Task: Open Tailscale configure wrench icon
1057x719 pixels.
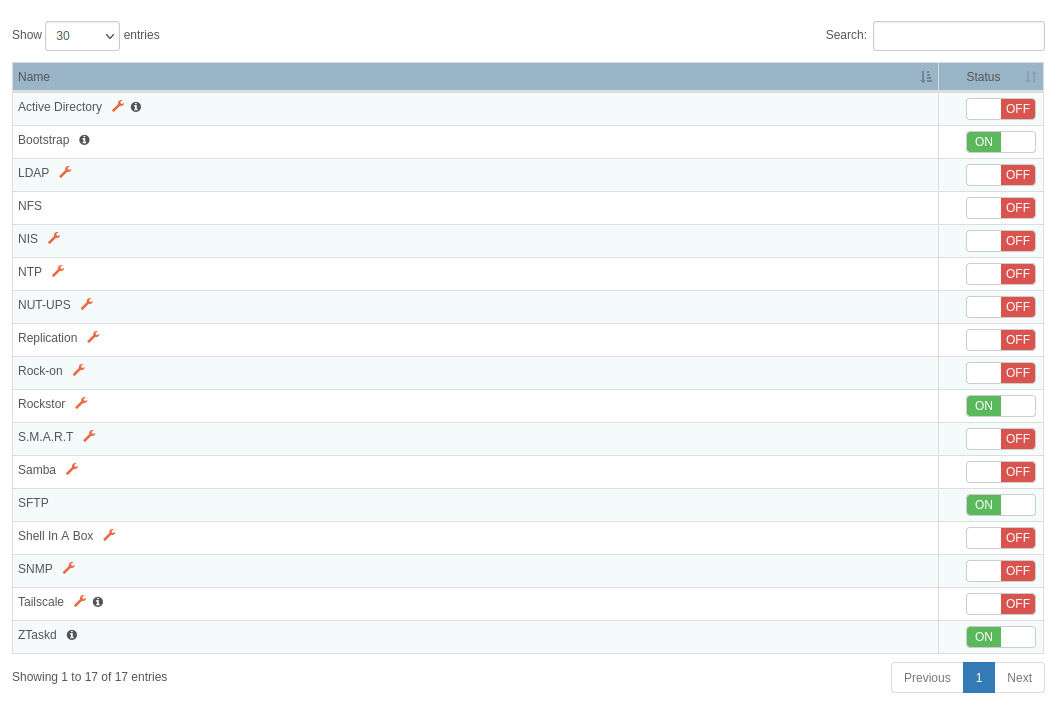Action: tap(80, 602)
